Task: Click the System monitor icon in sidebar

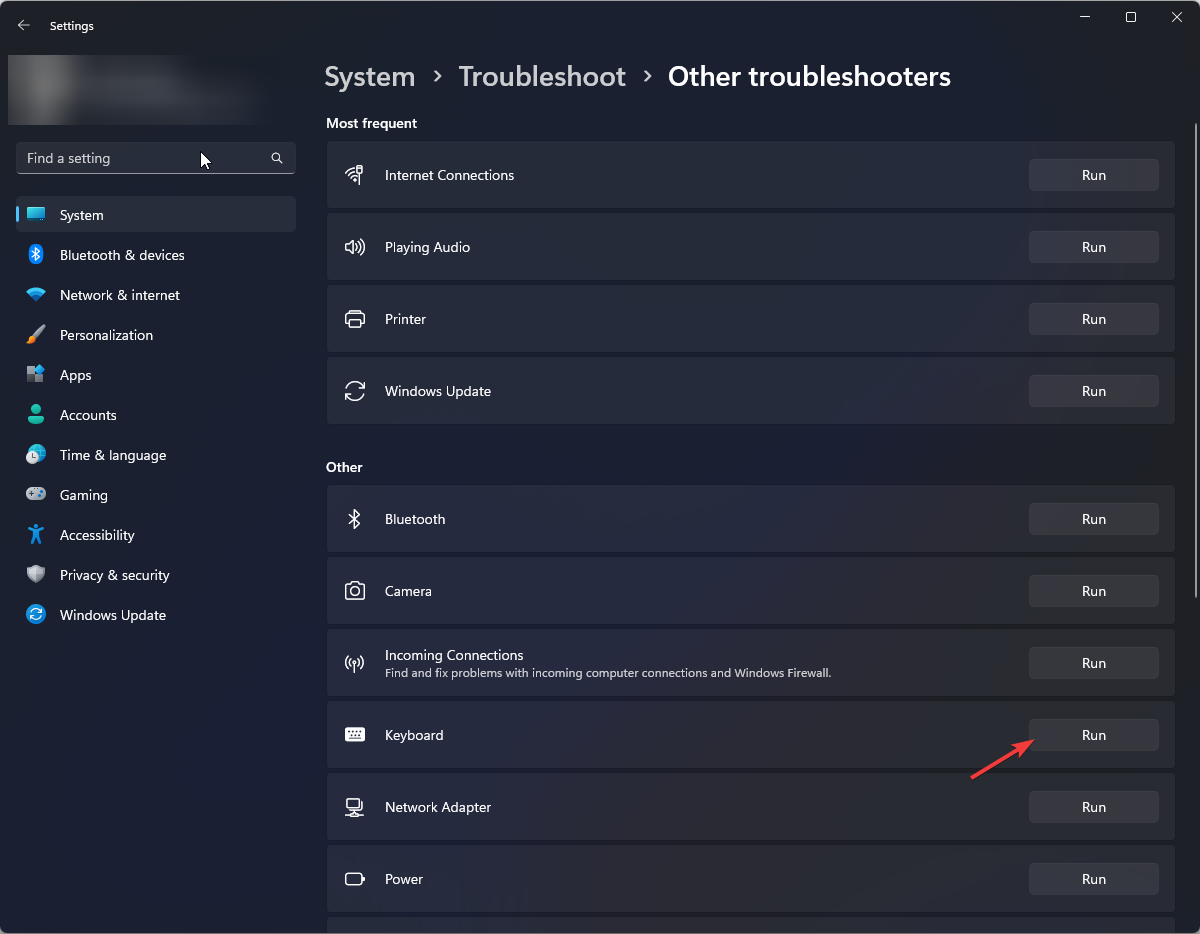Action: pyautogui.click(x=36, y=215)
